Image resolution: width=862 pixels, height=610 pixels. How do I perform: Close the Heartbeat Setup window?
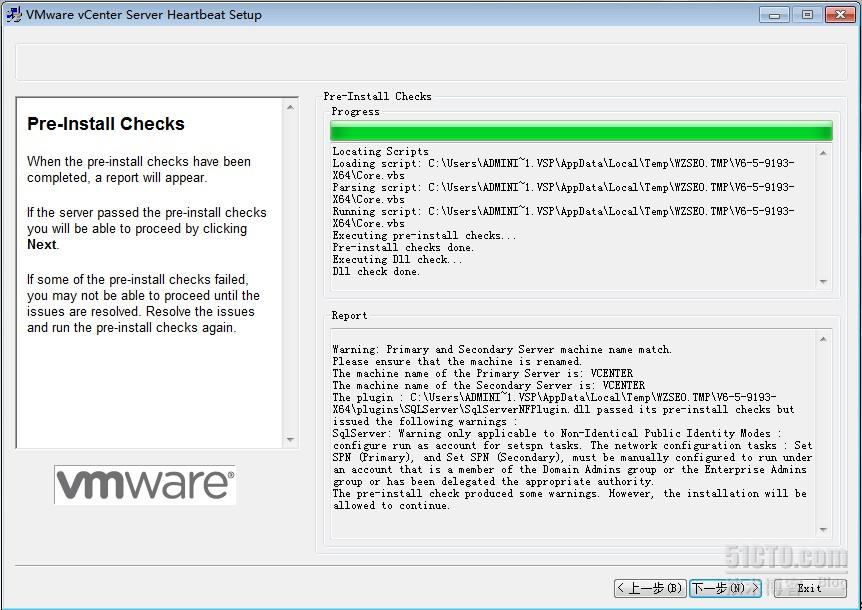point(840,14)
